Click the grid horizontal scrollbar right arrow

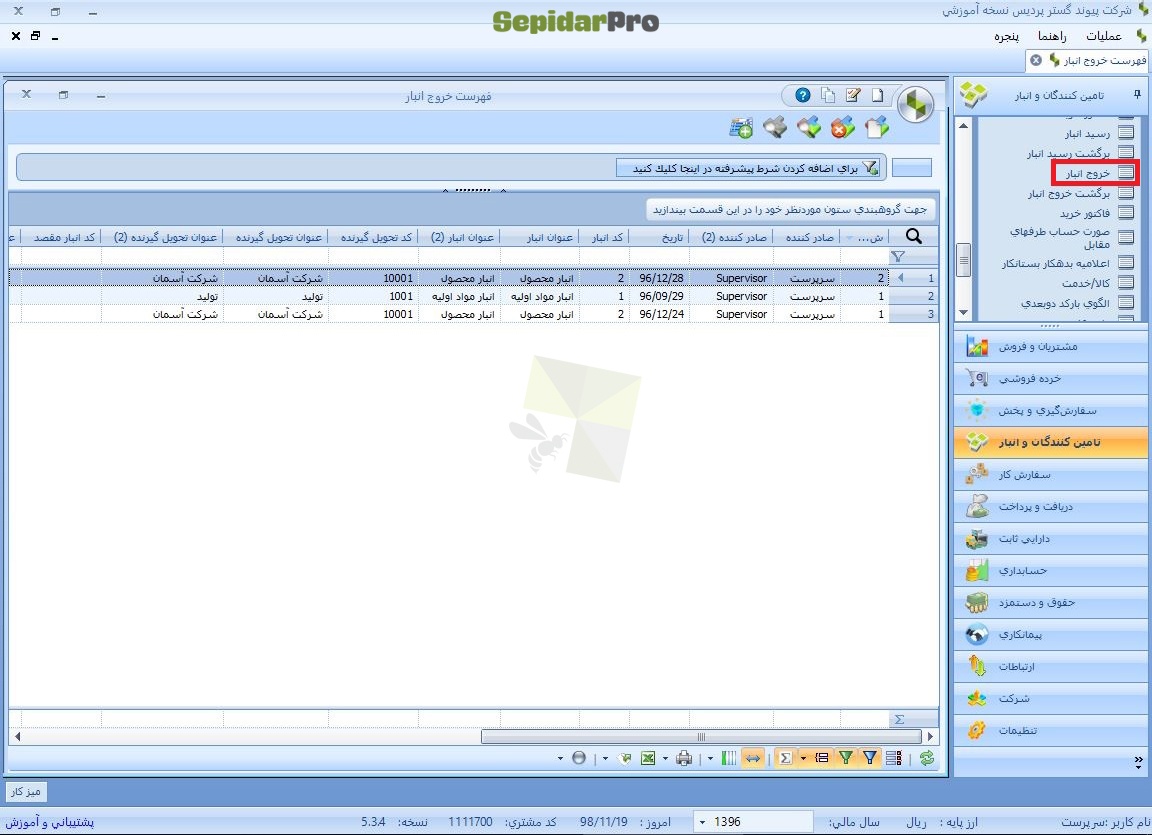(930, 737)
